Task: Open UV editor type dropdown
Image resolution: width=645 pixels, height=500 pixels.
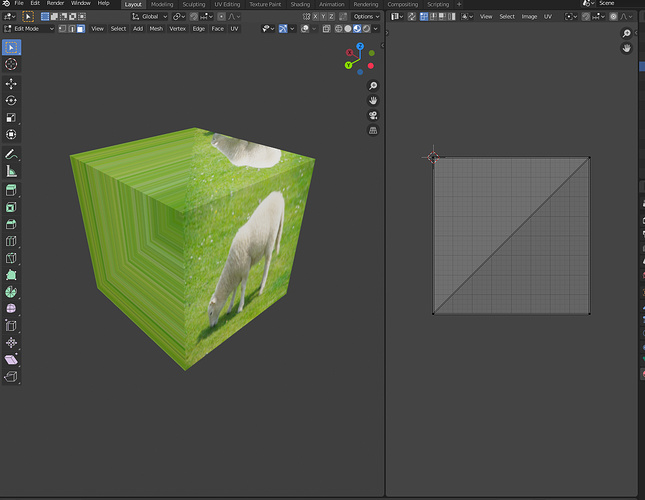Action: [x=397, y=16]
